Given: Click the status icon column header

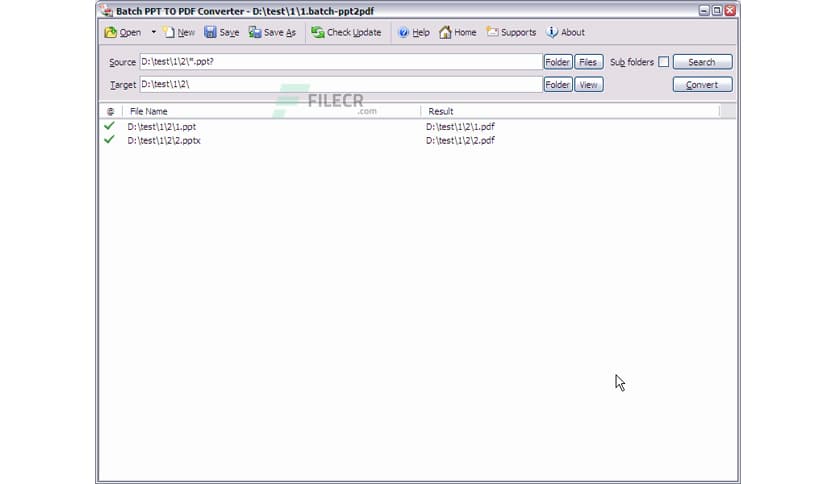Looking at the screenshot, I should (x=110, y=111).
